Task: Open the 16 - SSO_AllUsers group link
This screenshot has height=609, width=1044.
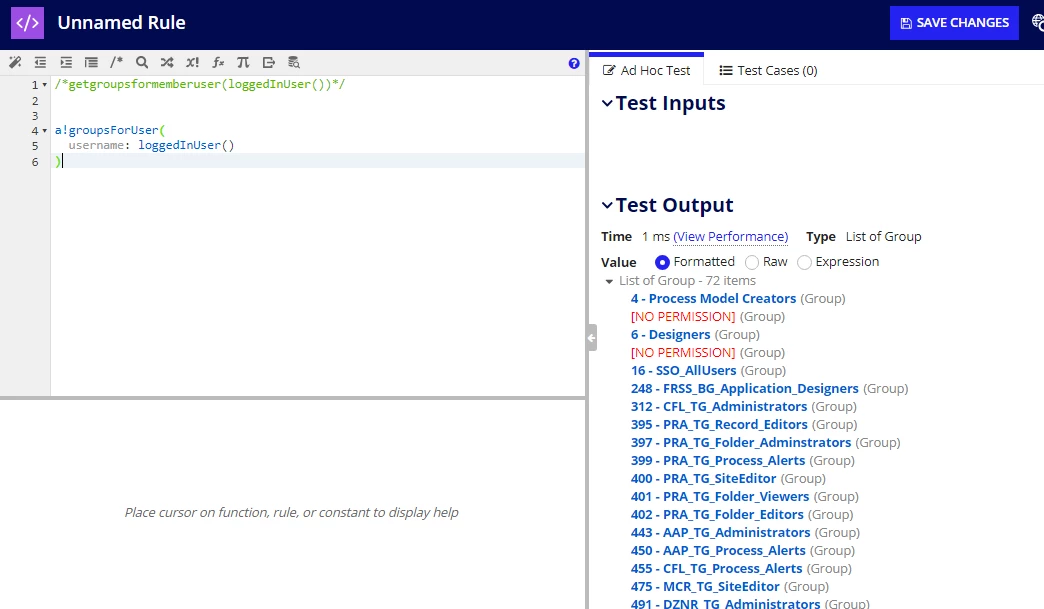Action: (x=683, y=370)
